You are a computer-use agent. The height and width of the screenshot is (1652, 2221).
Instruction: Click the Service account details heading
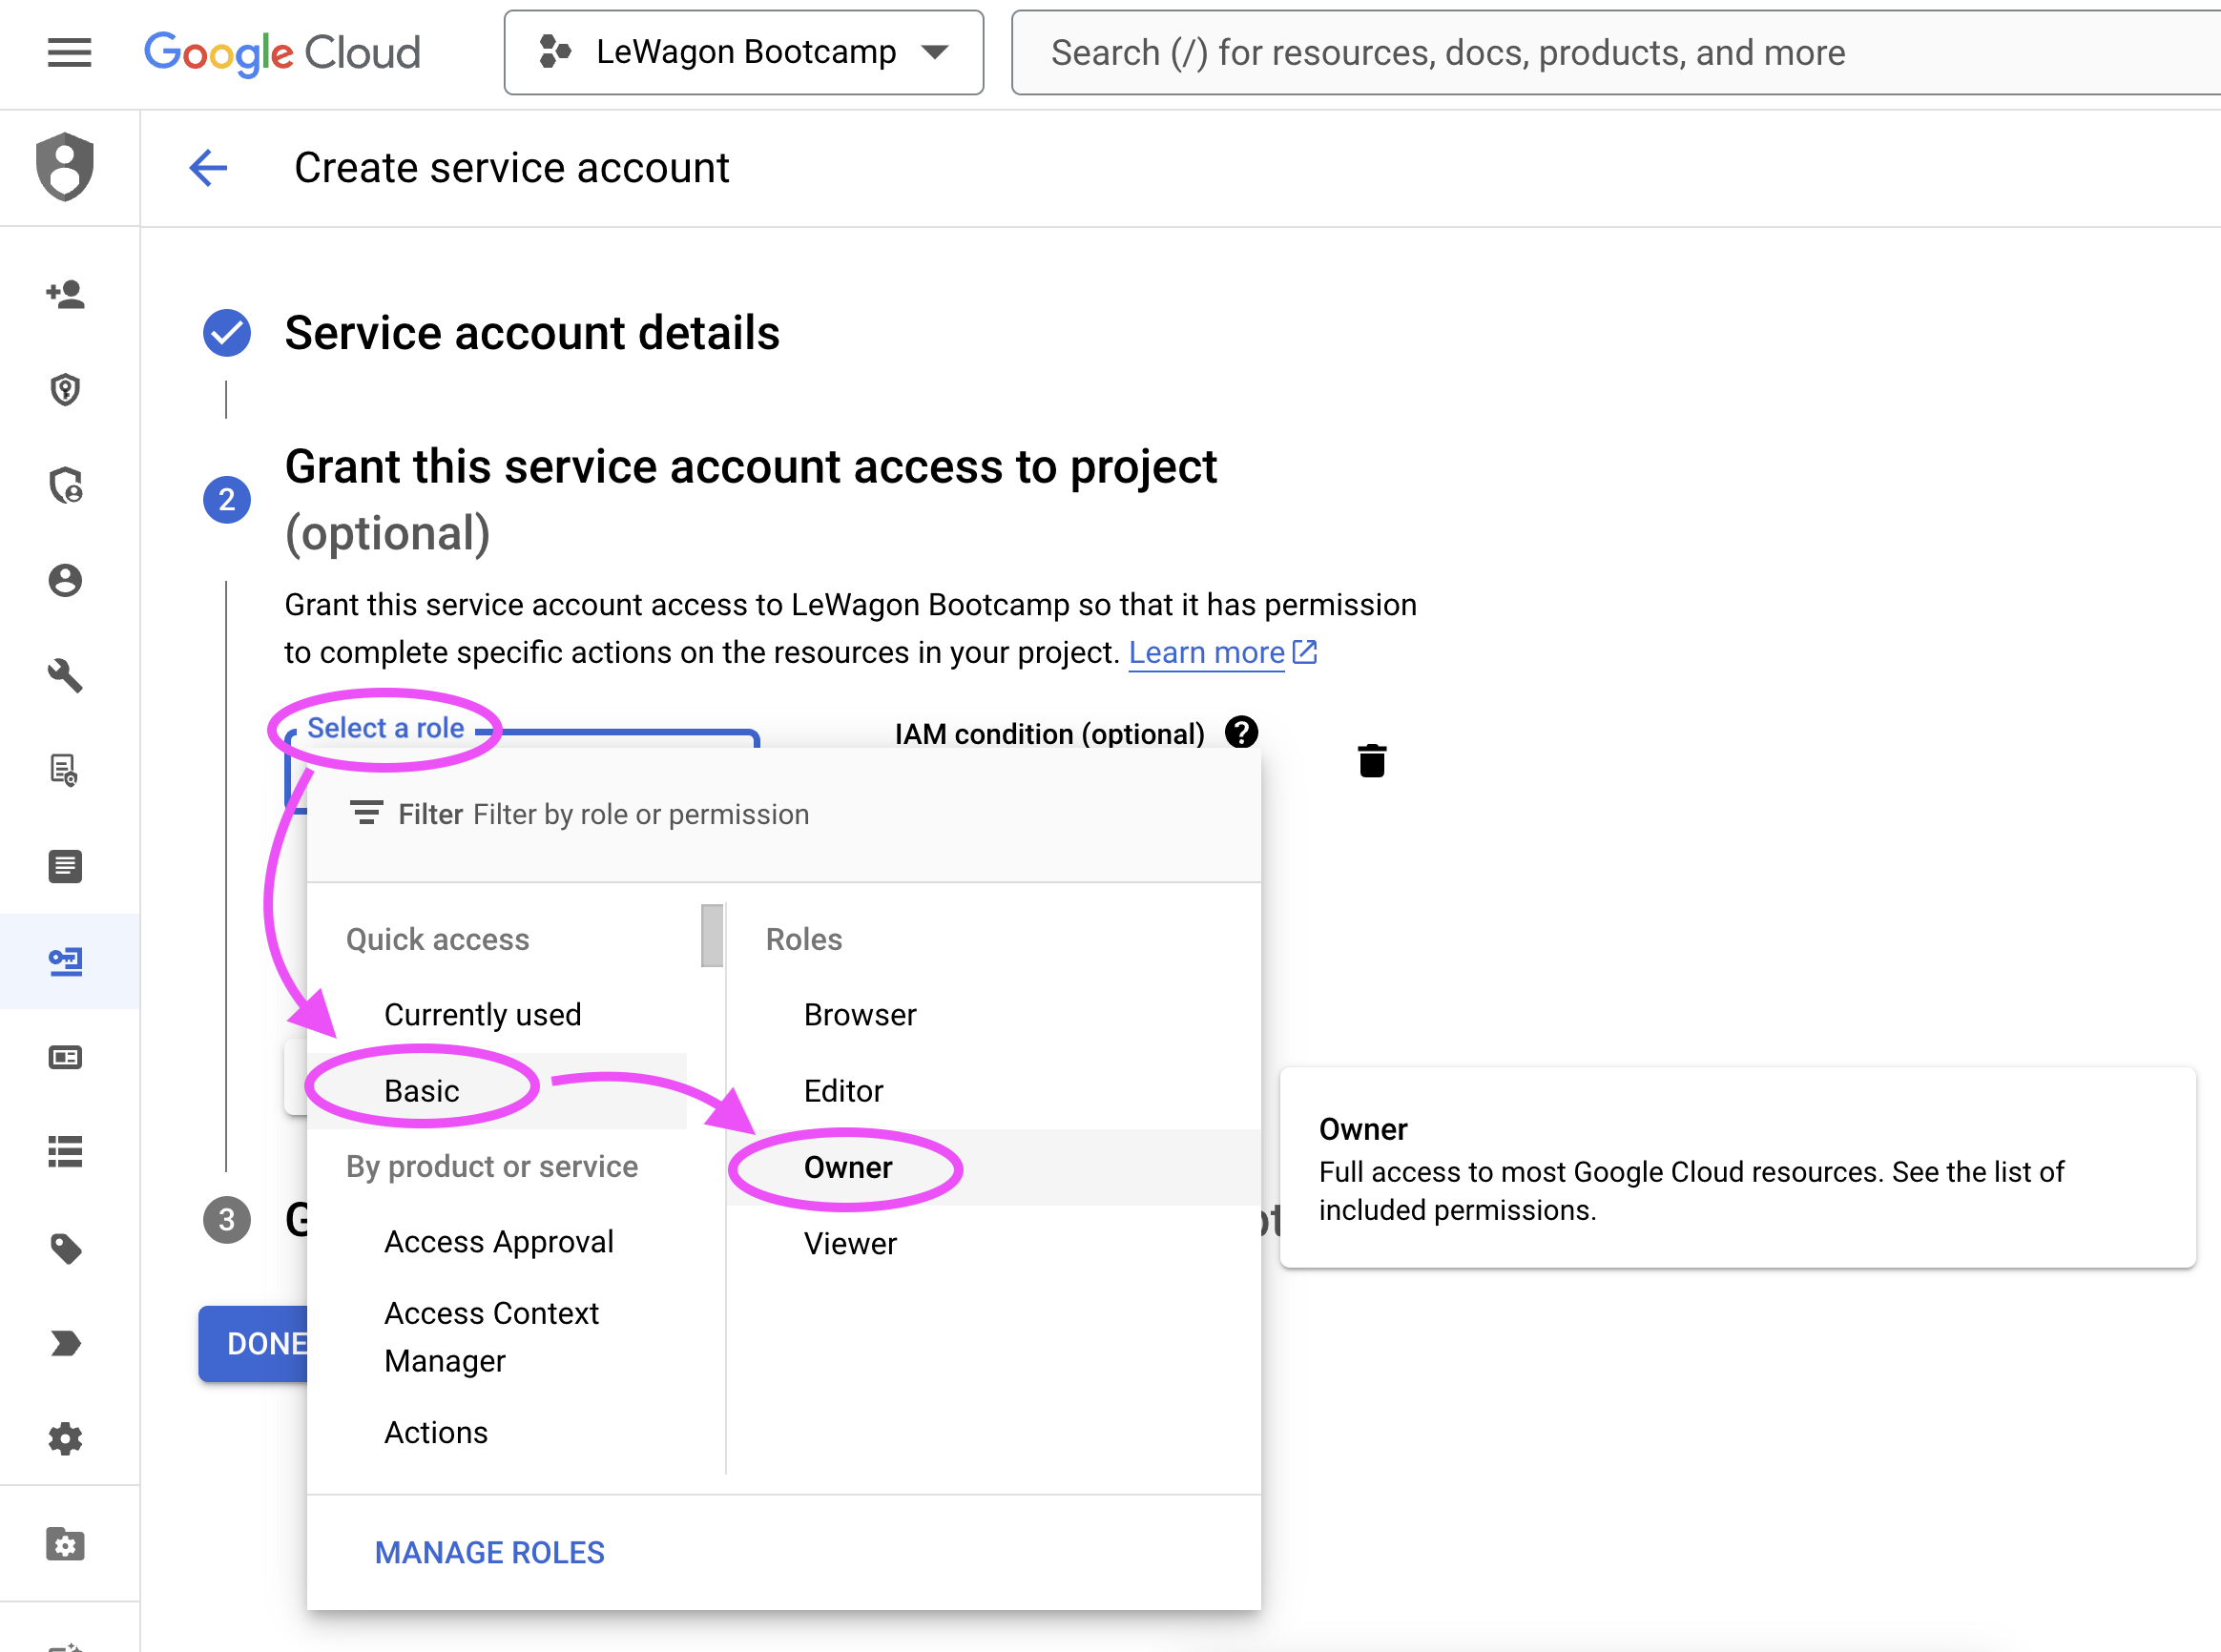point(531,333)
